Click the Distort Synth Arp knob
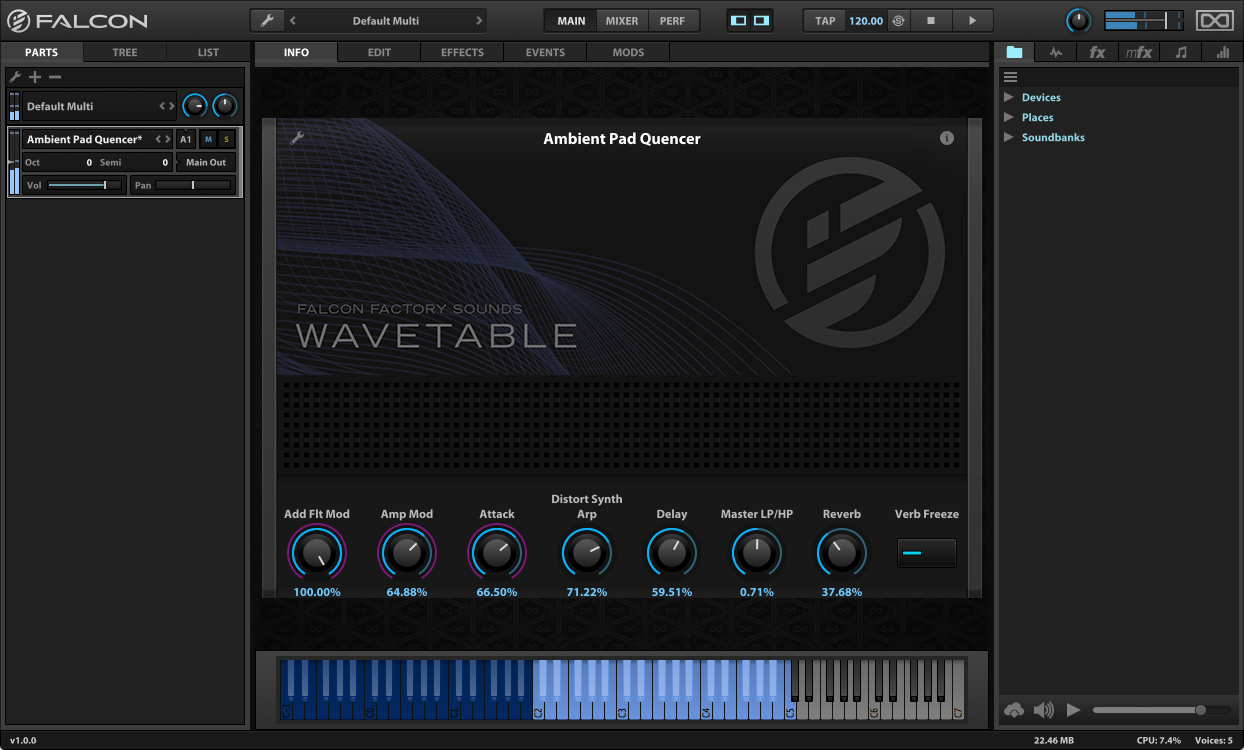 point(587,553)
